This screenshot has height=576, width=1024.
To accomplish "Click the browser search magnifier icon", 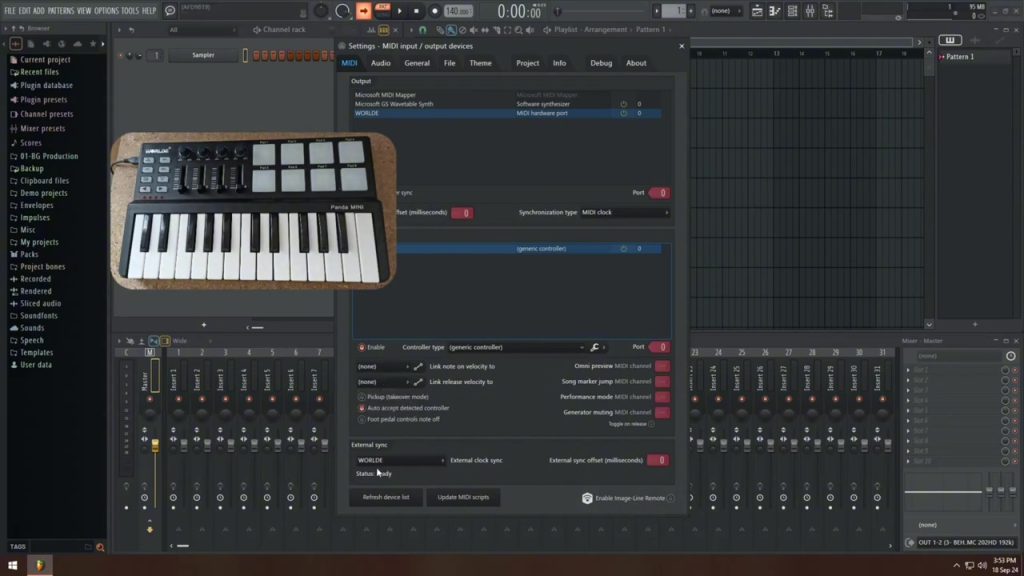I will (x=100, y=547).
